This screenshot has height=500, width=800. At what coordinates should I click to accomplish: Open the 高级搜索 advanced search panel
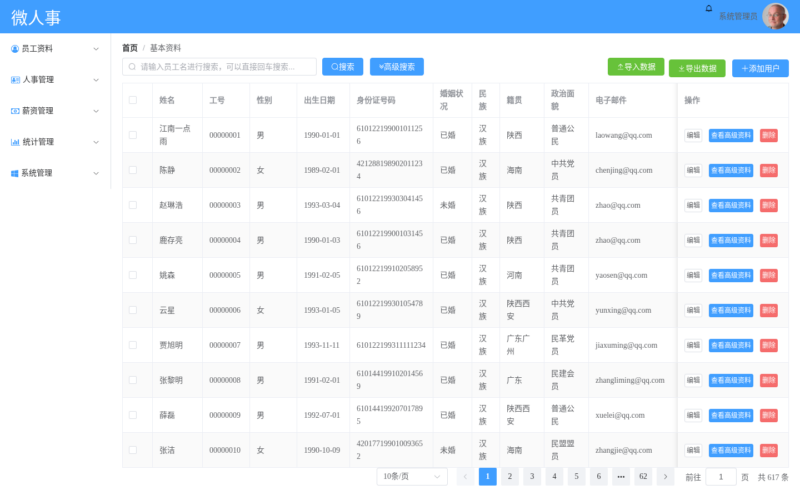(x=397, y=67)
